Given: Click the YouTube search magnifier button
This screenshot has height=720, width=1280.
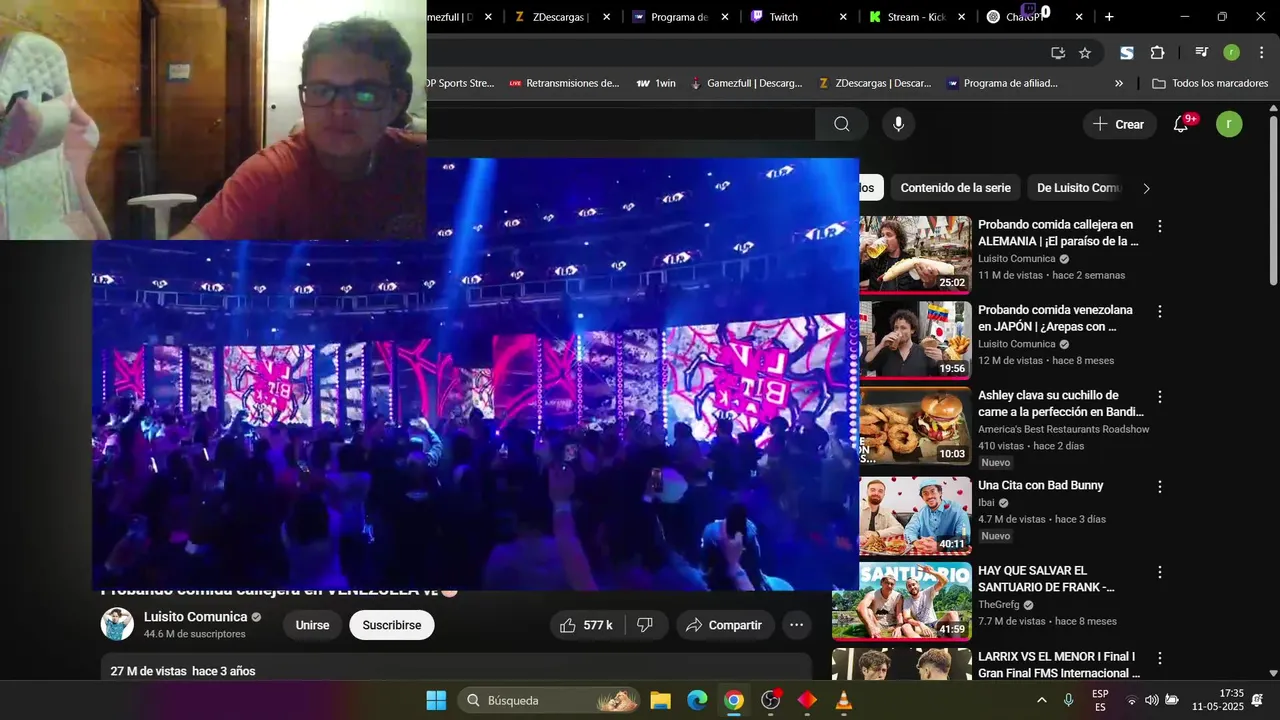Looking at the screenshot, I should [x=842, y=124].
